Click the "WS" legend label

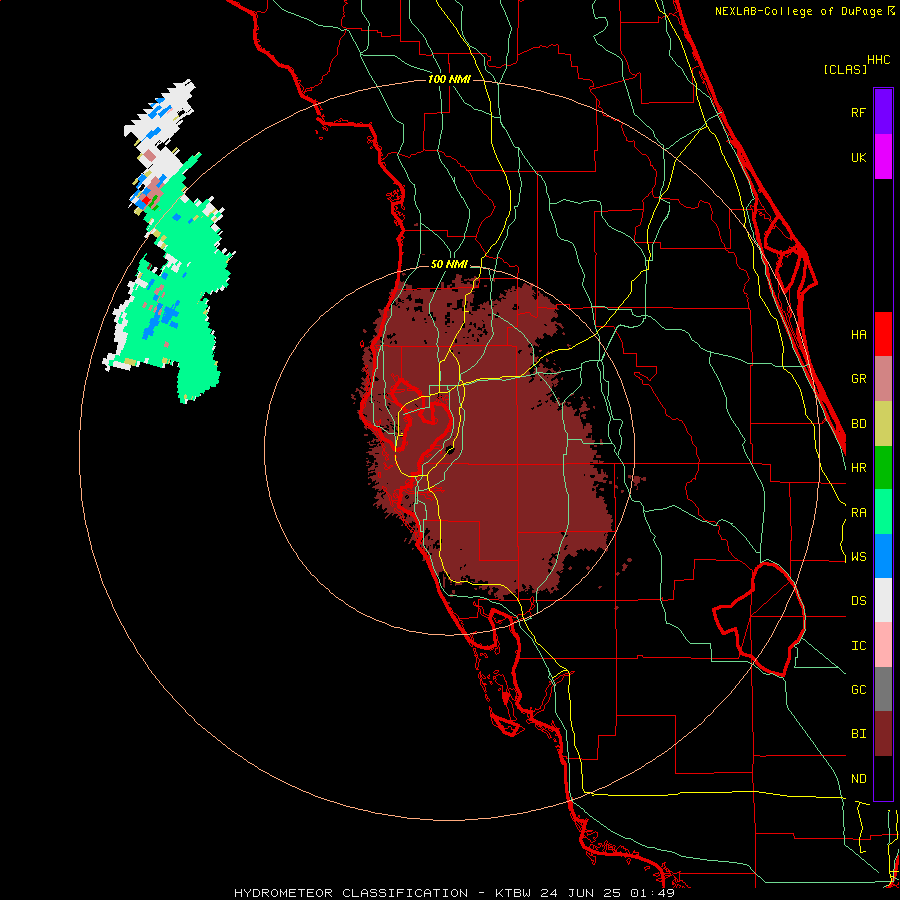858,557
